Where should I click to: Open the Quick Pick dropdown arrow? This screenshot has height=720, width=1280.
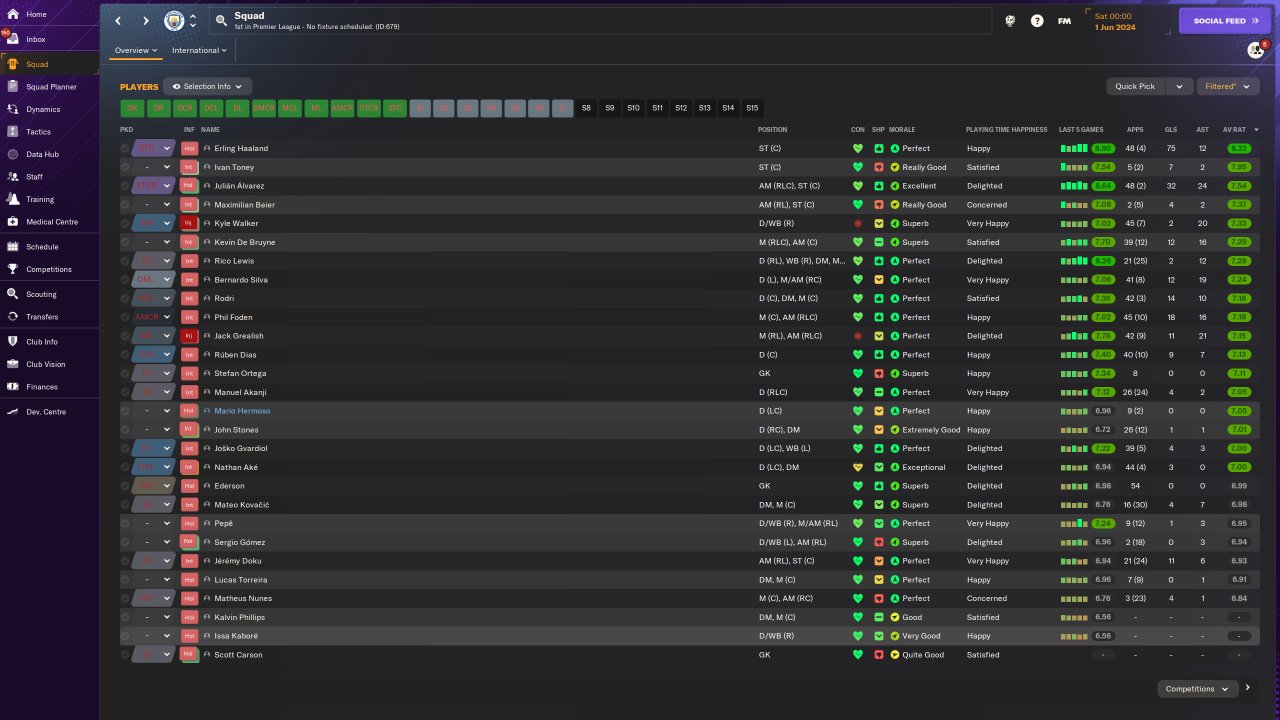(x=1180, y=87)
